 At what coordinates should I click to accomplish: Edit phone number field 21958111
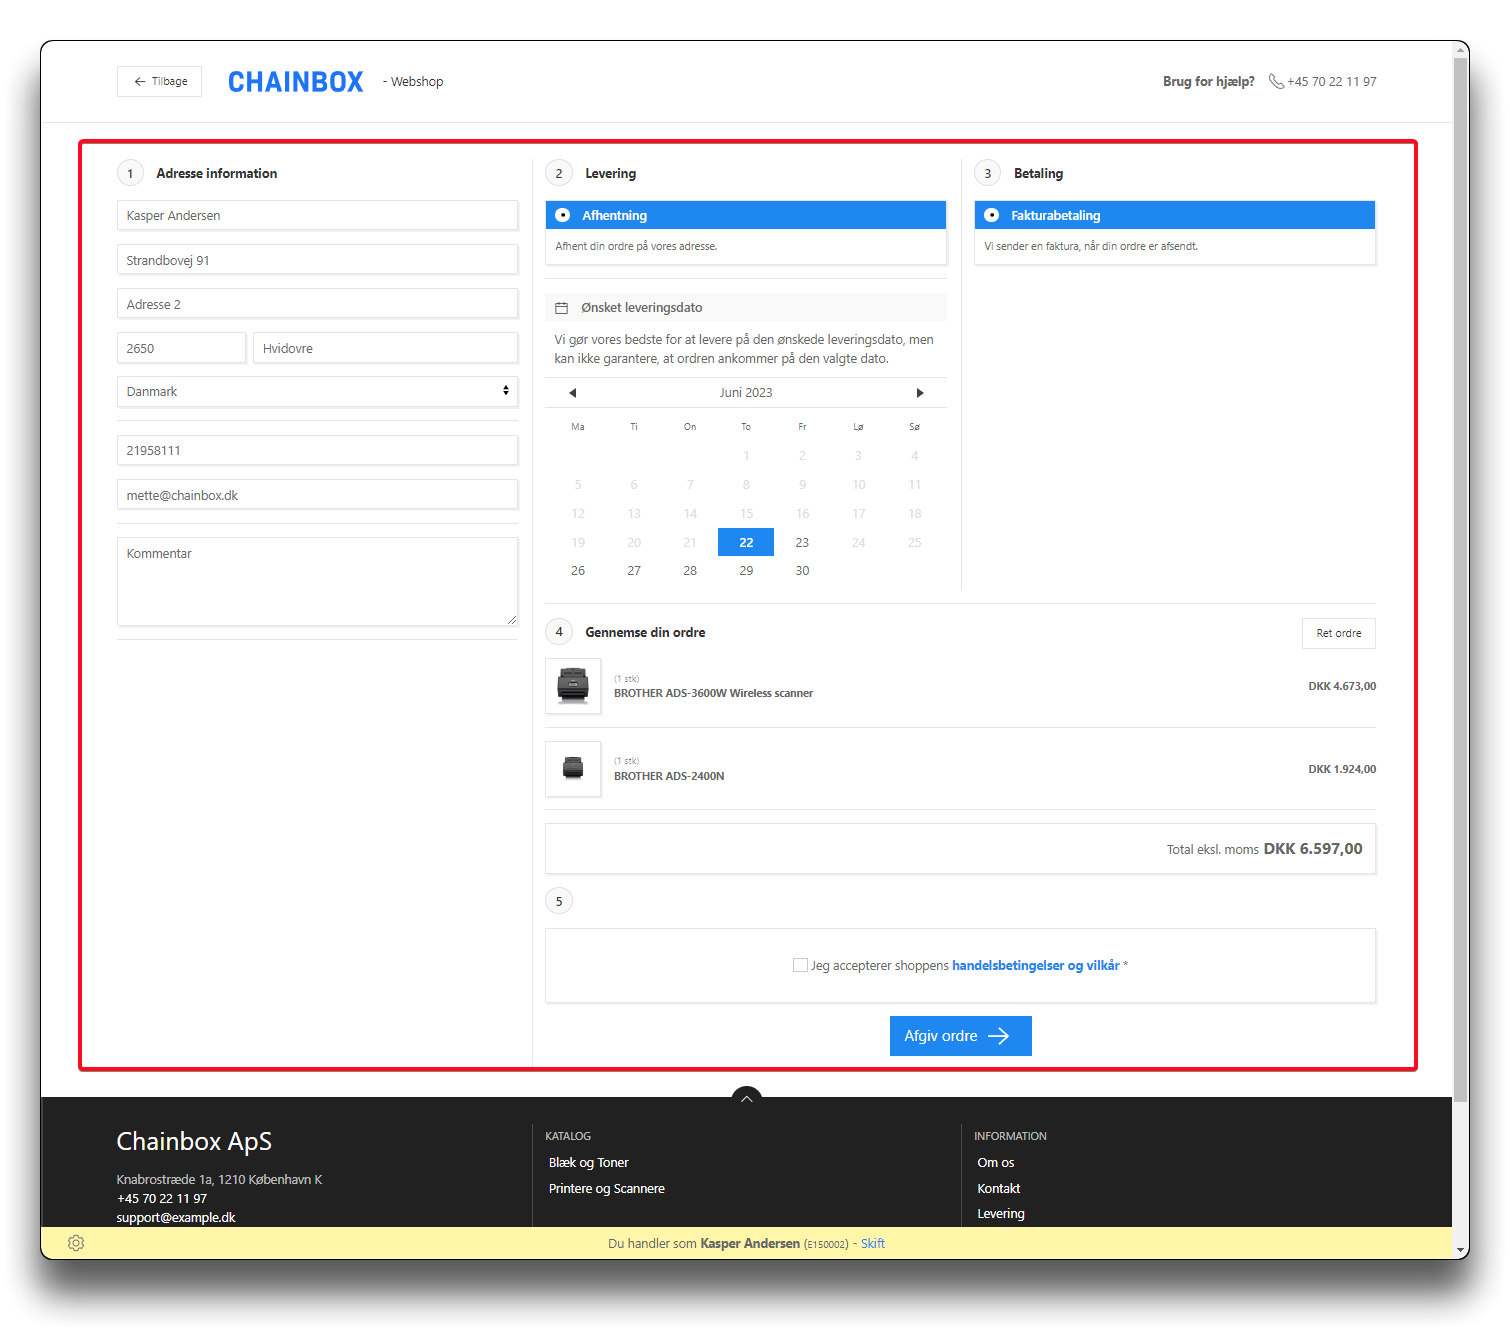317,451
